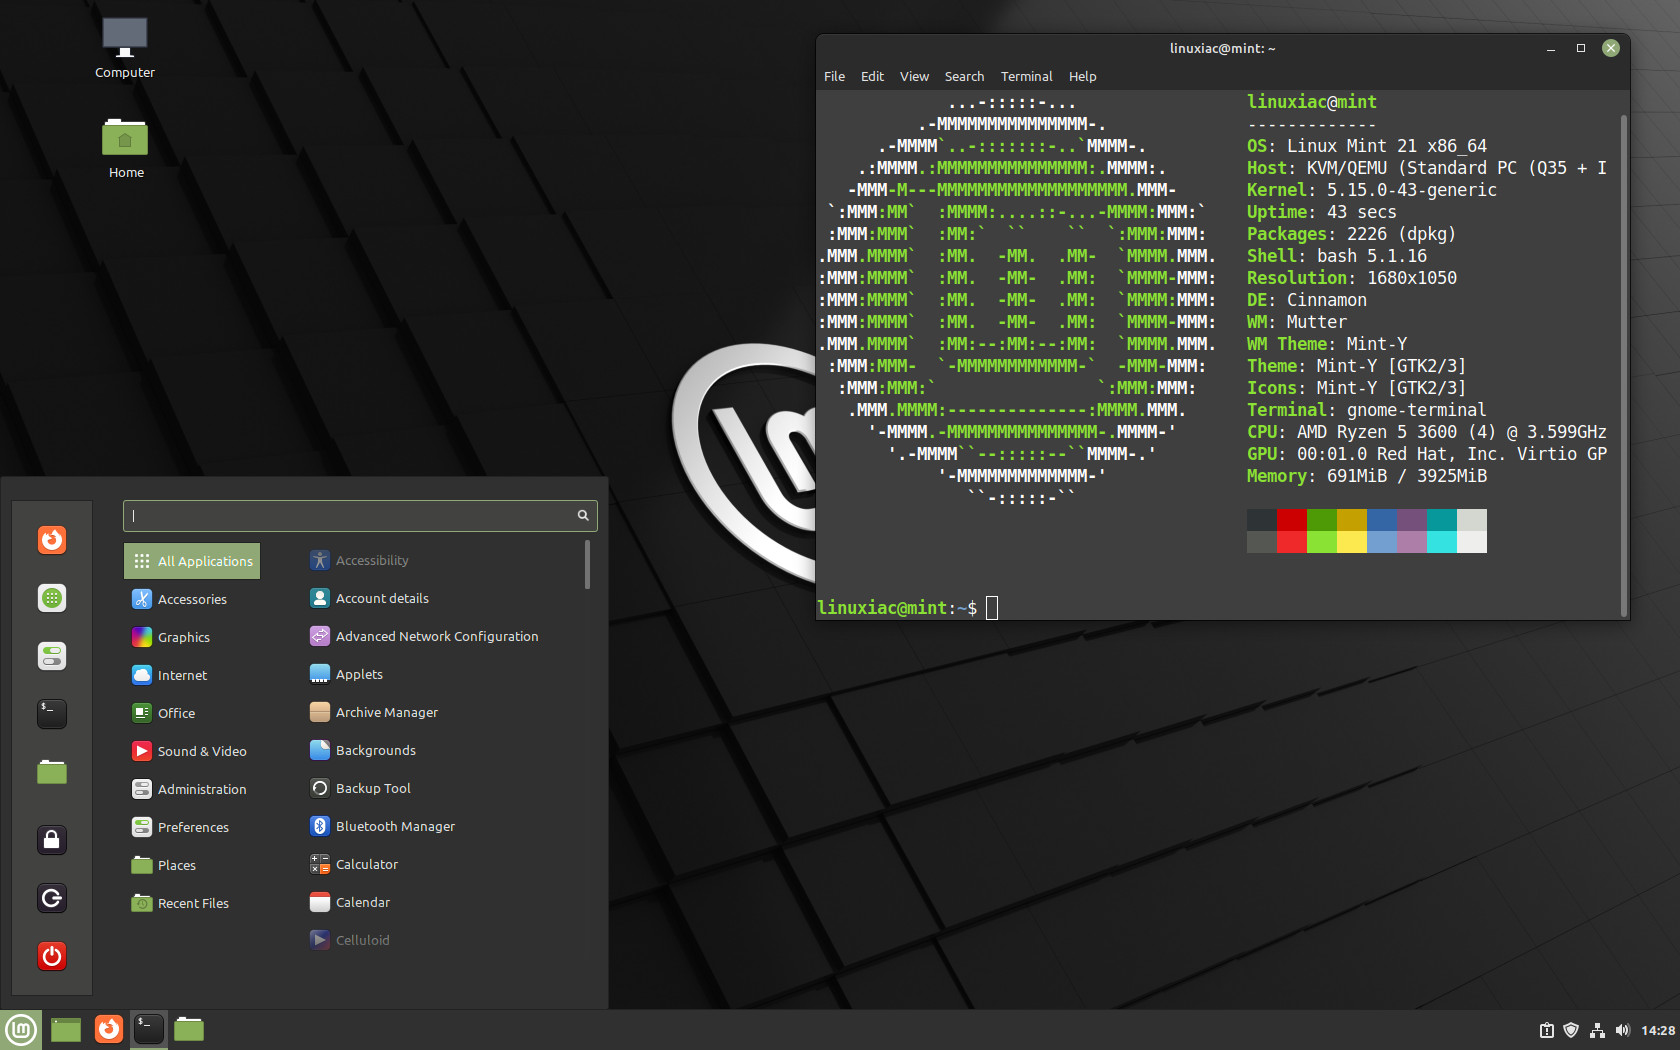This screenshot has height=1050, width=1680.
Task: Click the menu search input field
Action: pyautogui.click(x=360, y=516)
